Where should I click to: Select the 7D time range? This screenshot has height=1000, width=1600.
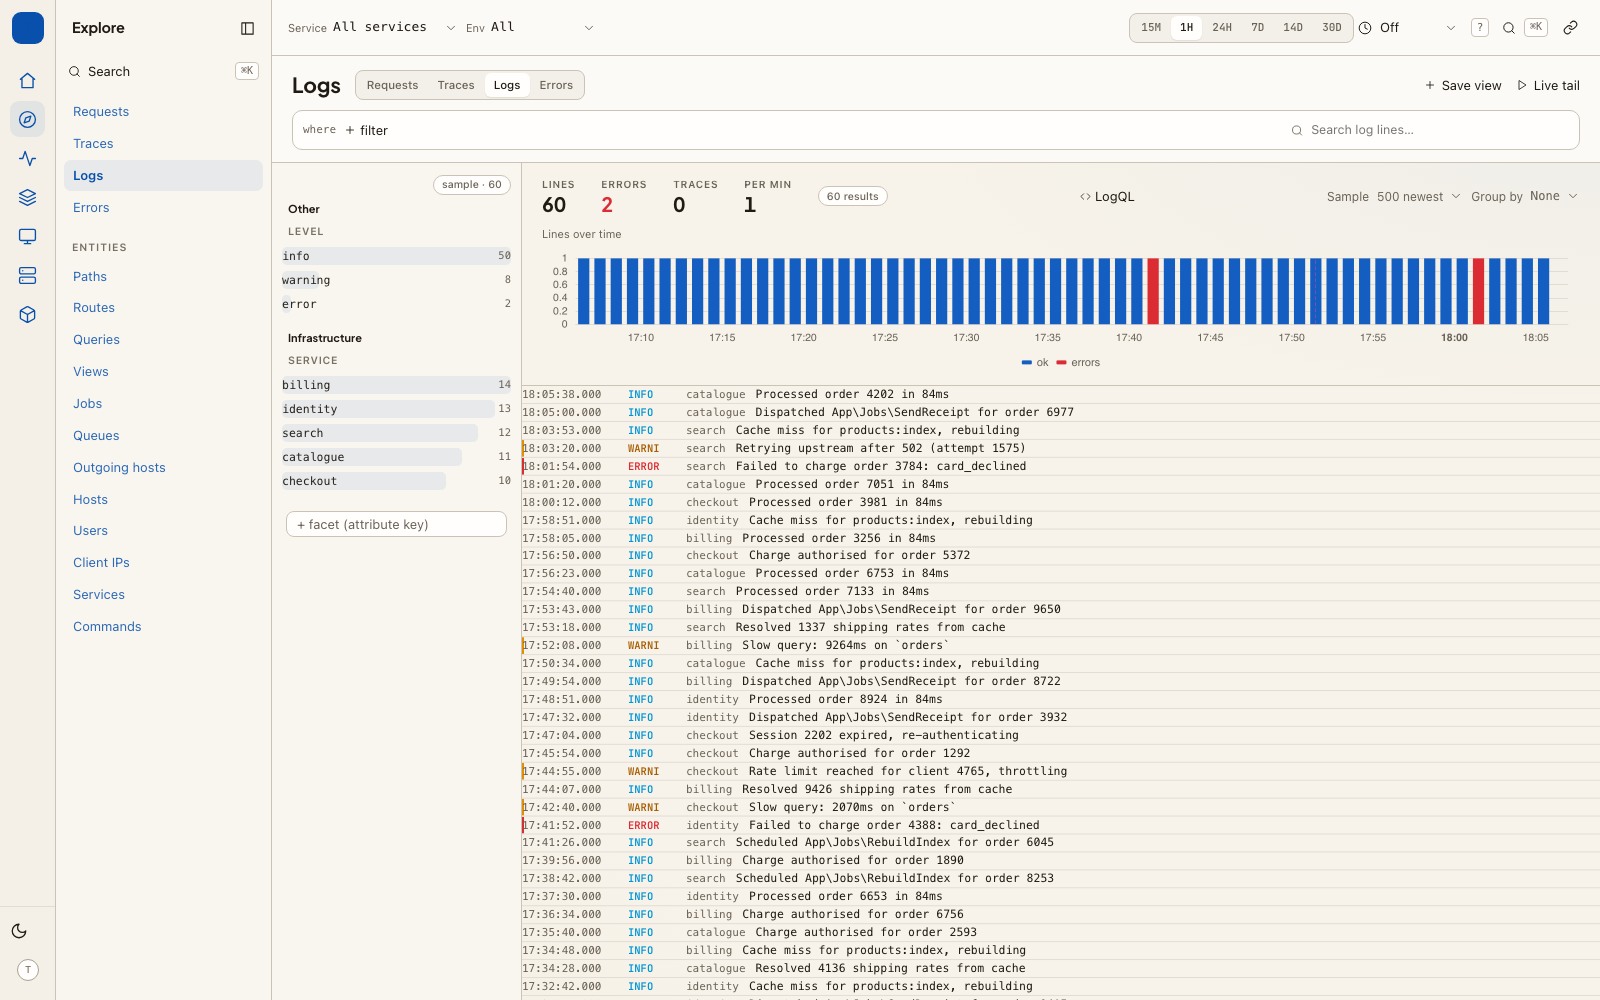tap(1258, 28)
